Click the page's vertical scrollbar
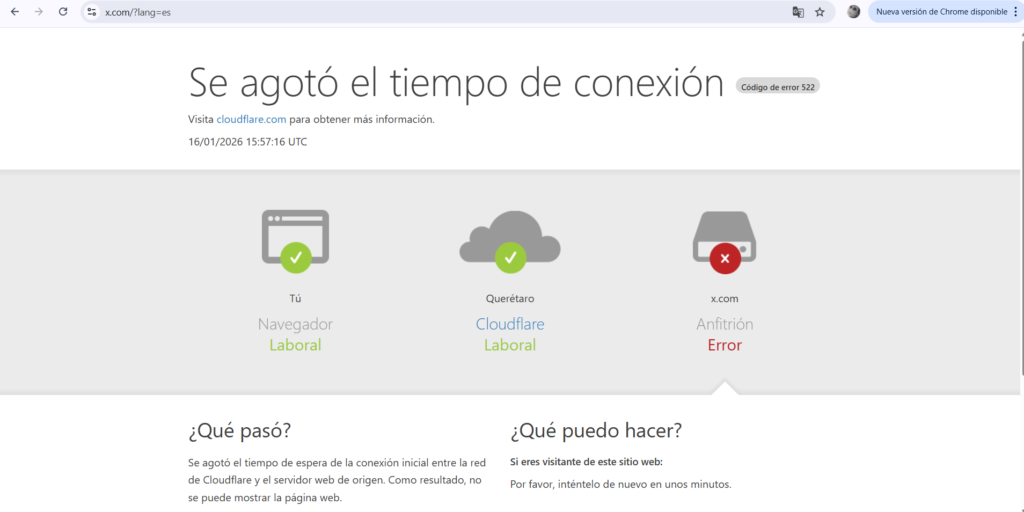 1019,200
